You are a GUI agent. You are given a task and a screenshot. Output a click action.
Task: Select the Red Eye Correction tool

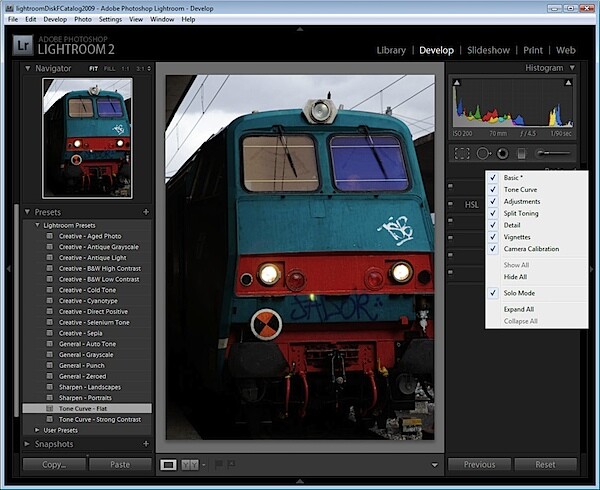point(502,154)
